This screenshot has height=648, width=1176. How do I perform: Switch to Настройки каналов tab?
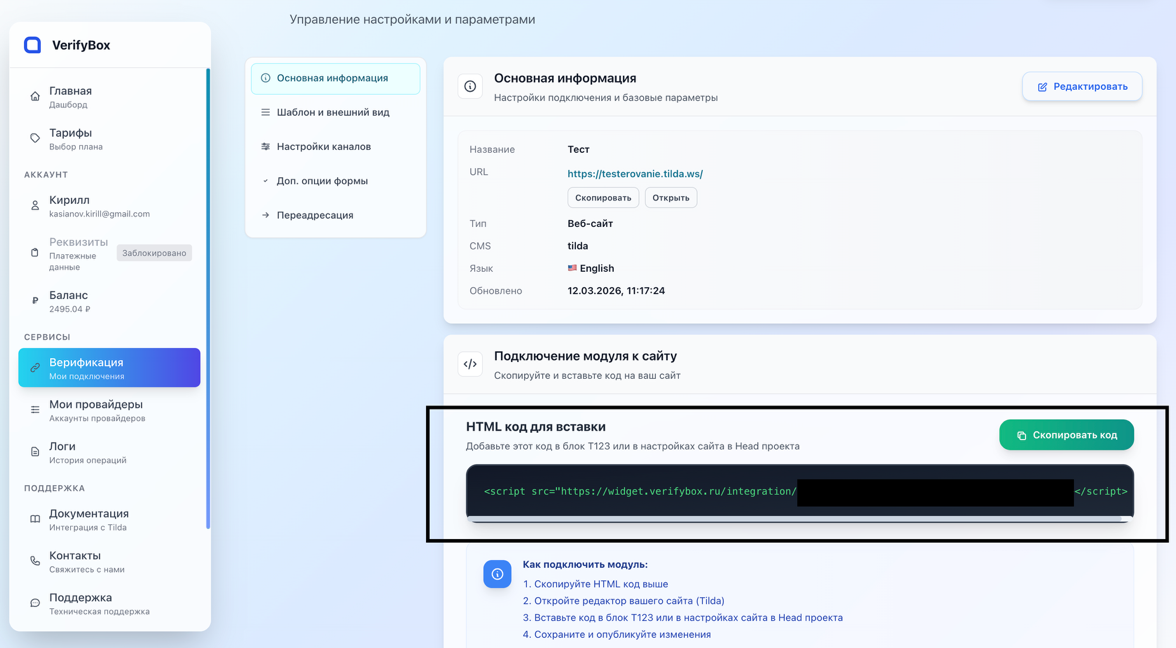tap(335, 147)
